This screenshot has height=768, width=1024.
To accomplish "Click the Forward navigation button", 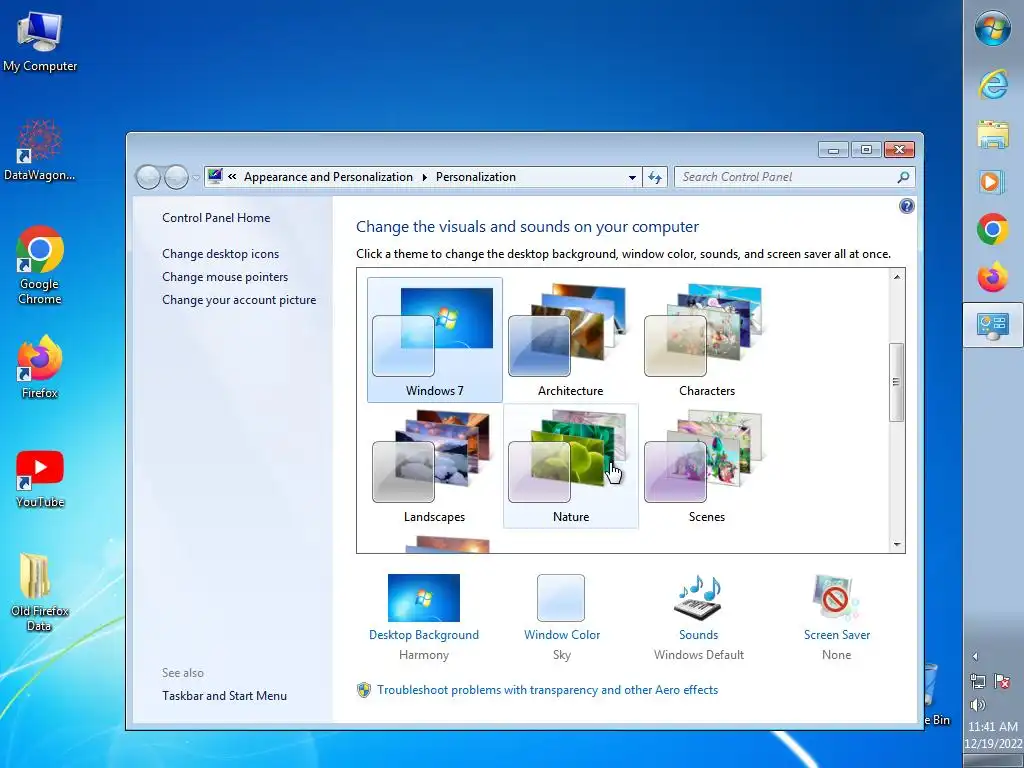I will point(176,177).
